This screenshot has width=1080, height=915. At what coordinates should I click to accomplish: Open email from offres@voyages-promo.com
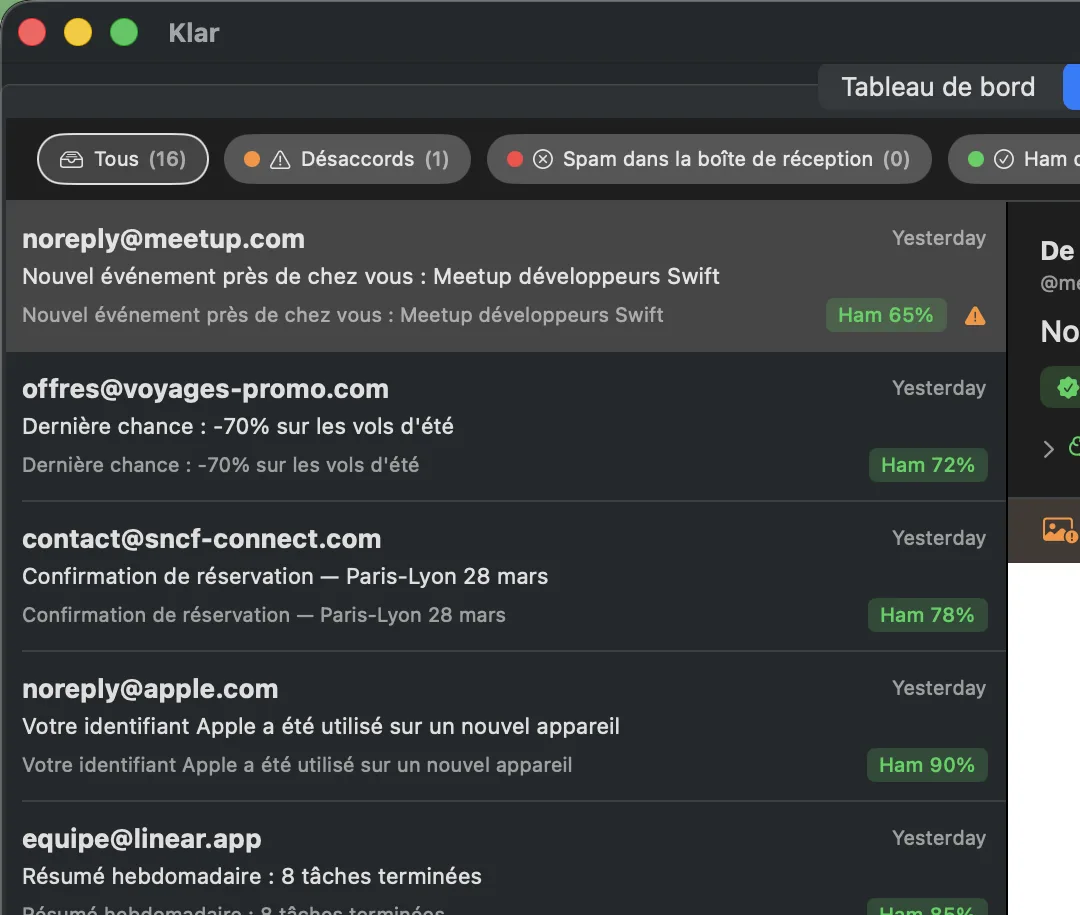[x=506, y=426]
